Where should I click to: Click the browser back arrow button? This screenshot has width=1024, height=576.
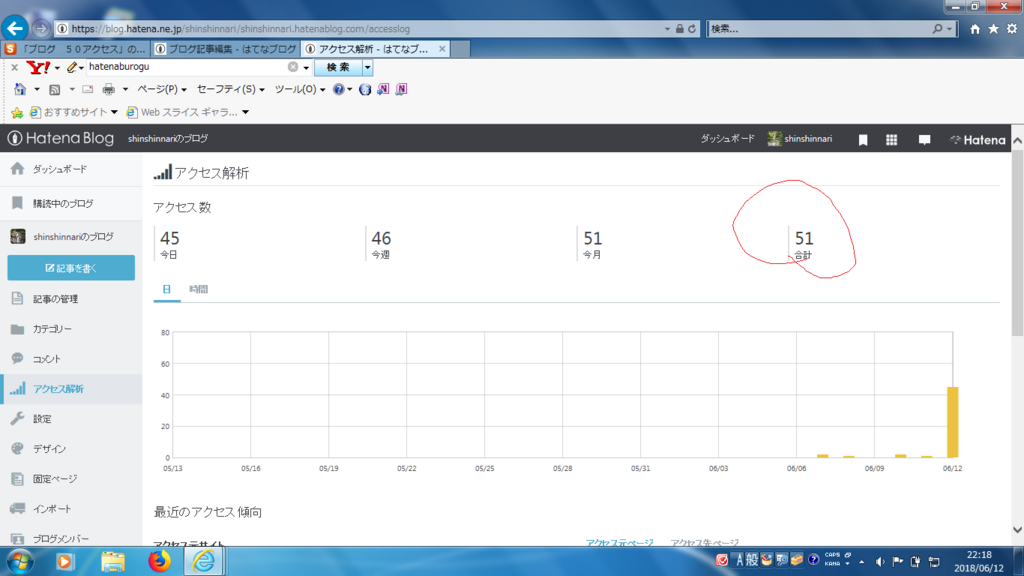tap(15, 29)
